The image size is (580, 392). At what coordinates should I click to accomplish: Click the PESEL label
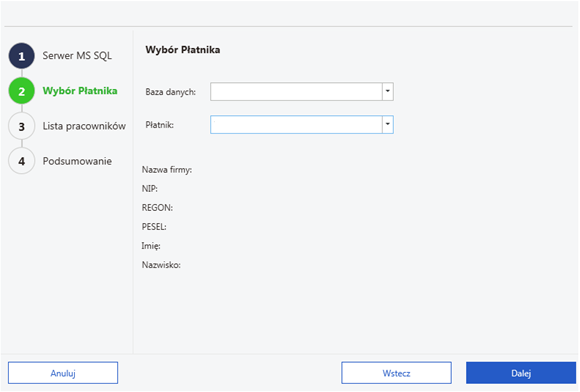coord(154,227)
